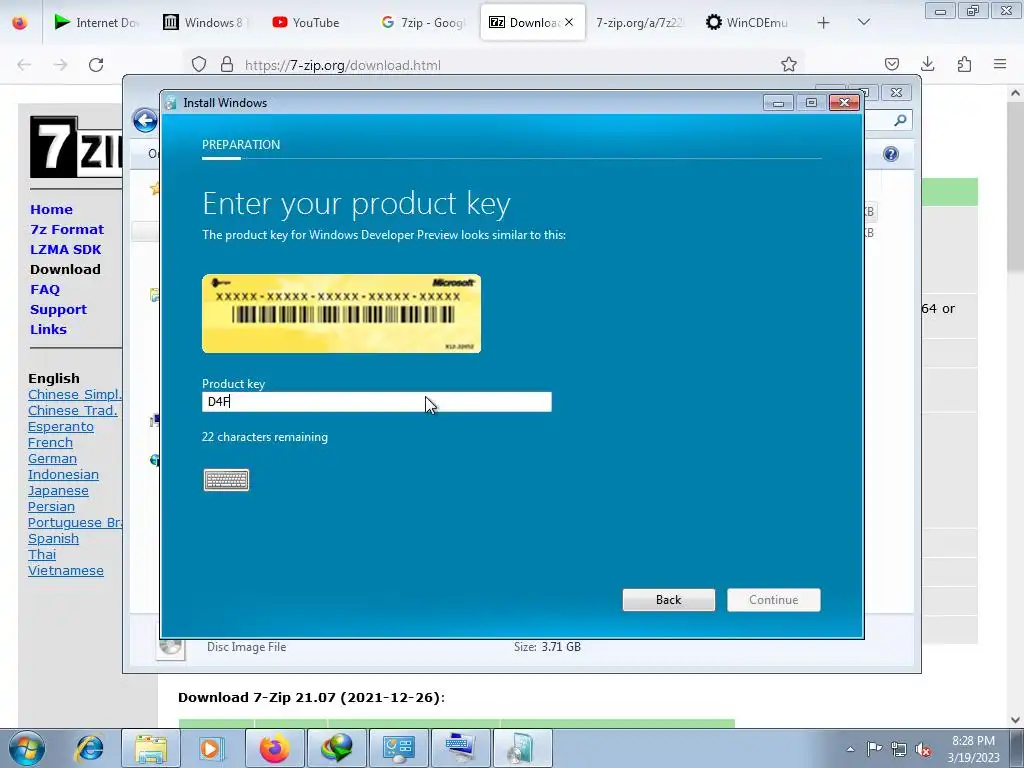Switch to the 7zip Google tab
1024x768 pixels.
click(423, 22)
